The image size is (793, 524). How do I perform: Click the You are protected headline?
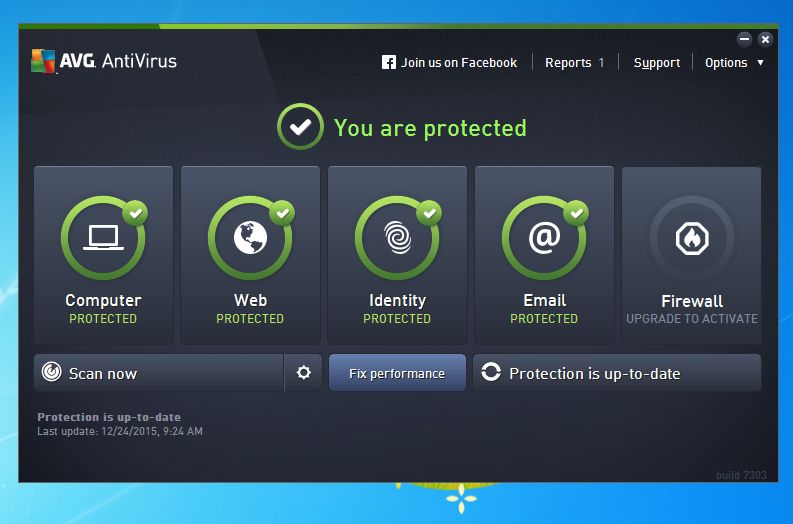[x=430, y=128]
